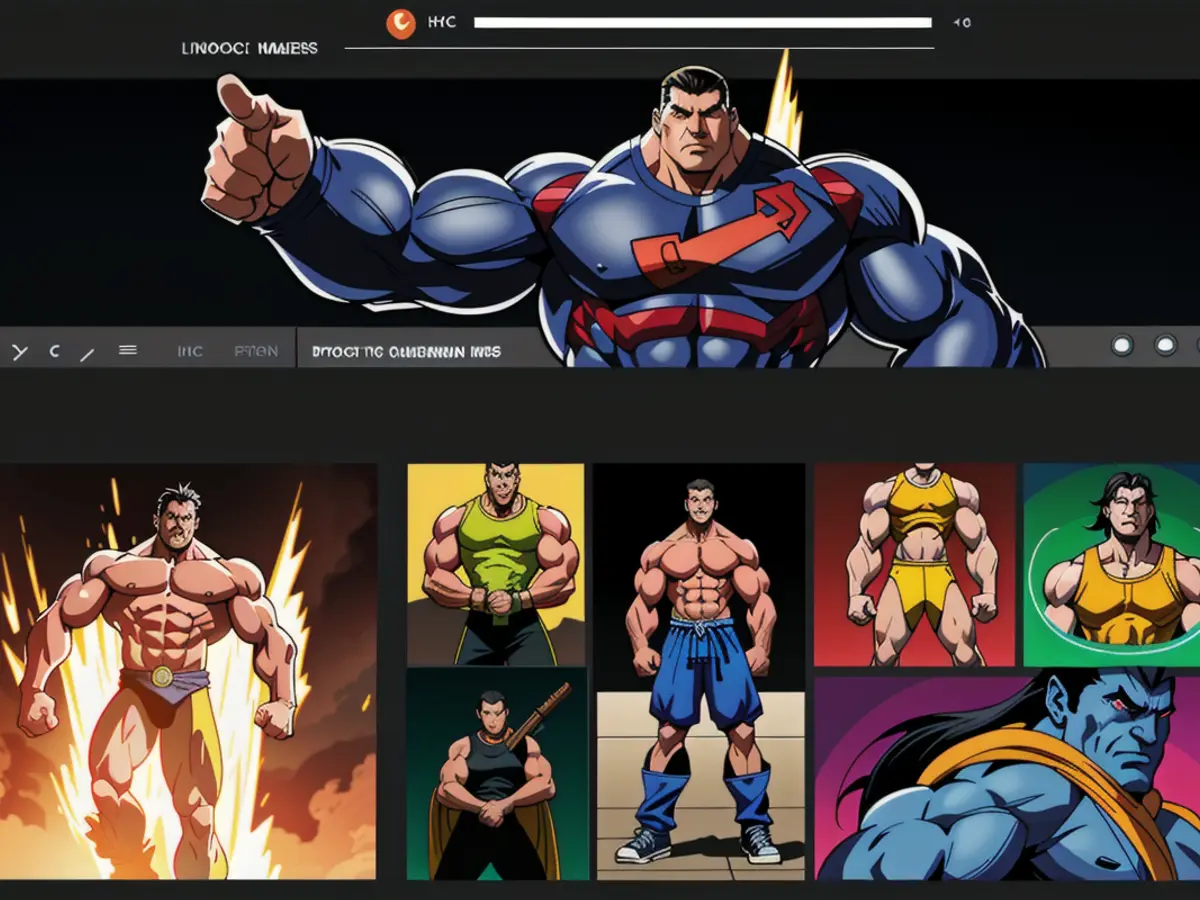Image resolution: width=1200 pixels, height=900 pixels.
Task: Click the thin line slider under the progress bar
Action: [x=639, y=48]
